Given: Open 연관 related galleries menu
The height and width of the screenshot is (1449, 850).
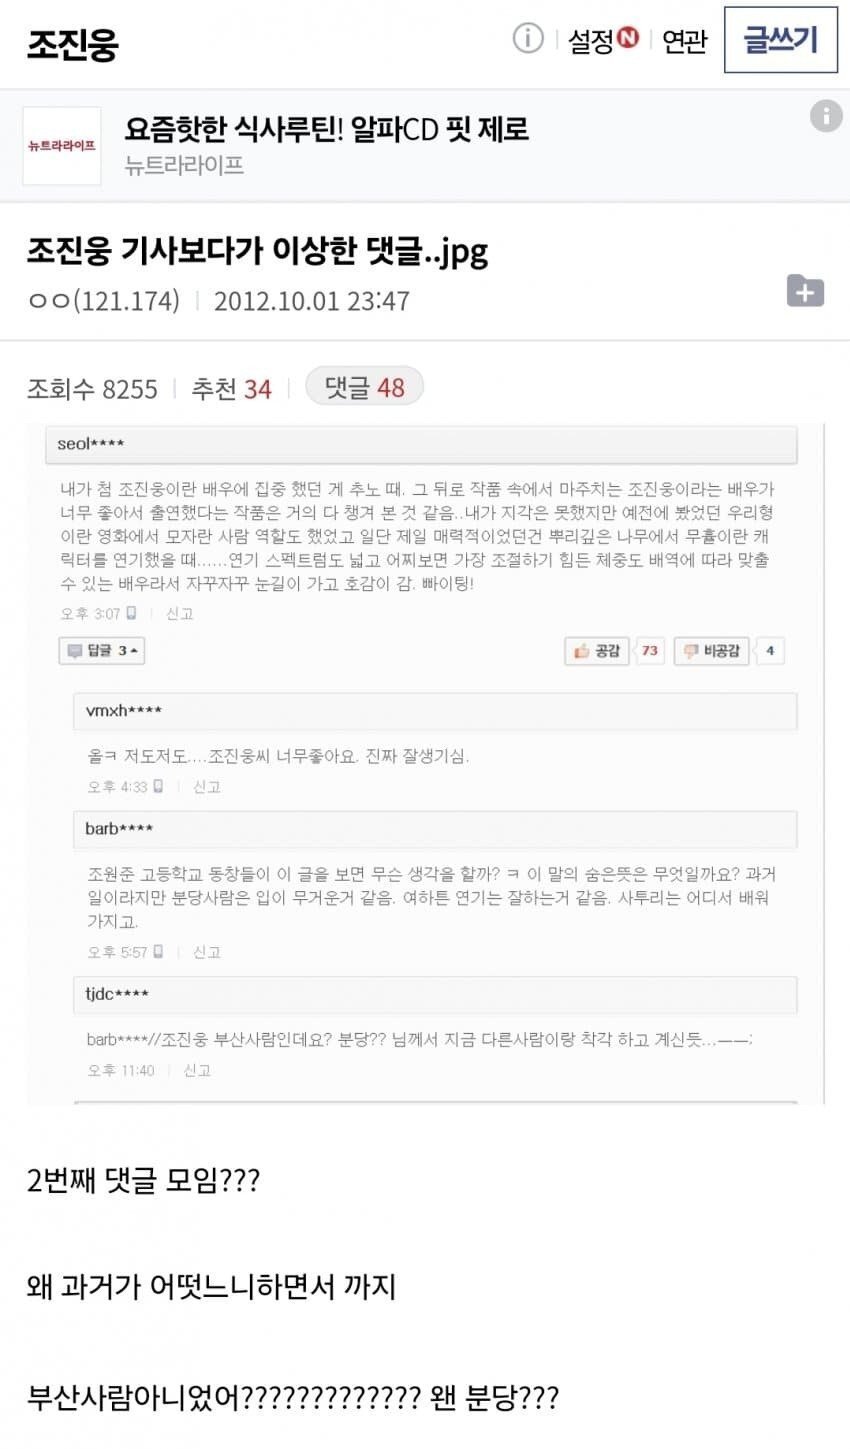Looking at the screenshot, I should click(x=685, y=41).
